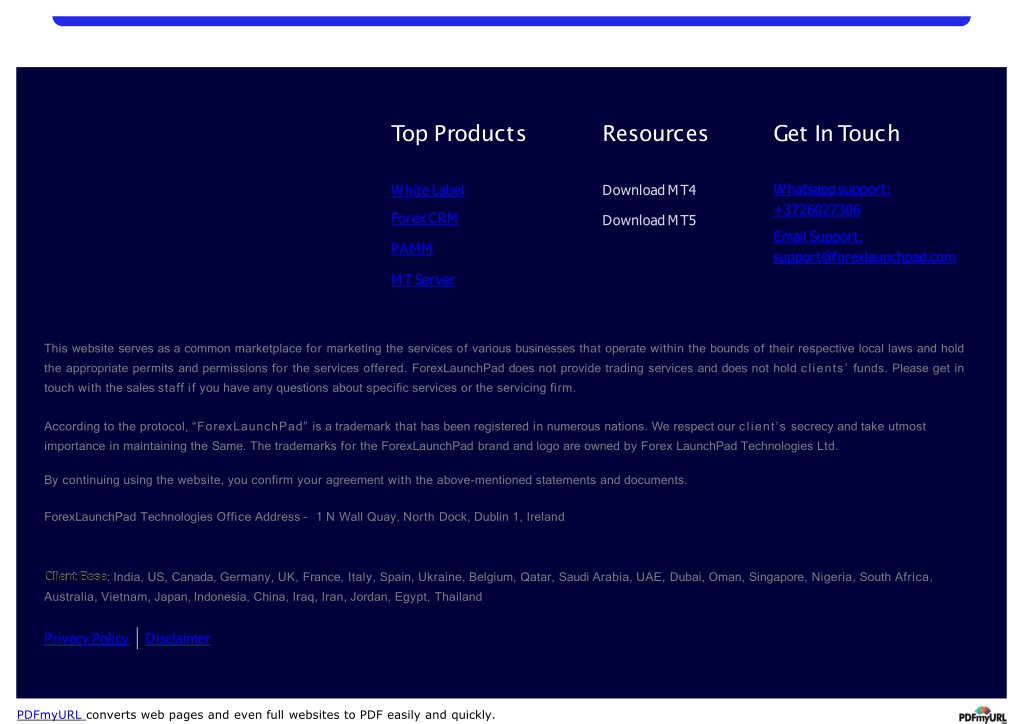Screen dimensions: 1024x724
Task: Open the Forex CRM link
Action: pyautogui.click(x=424, y=219)
